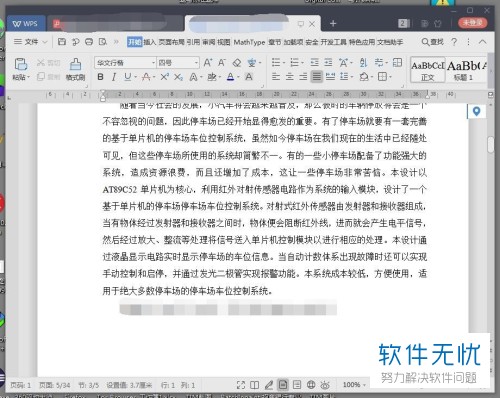
Task: Click the navigation pin icon beside document
Action: point(476,111)
